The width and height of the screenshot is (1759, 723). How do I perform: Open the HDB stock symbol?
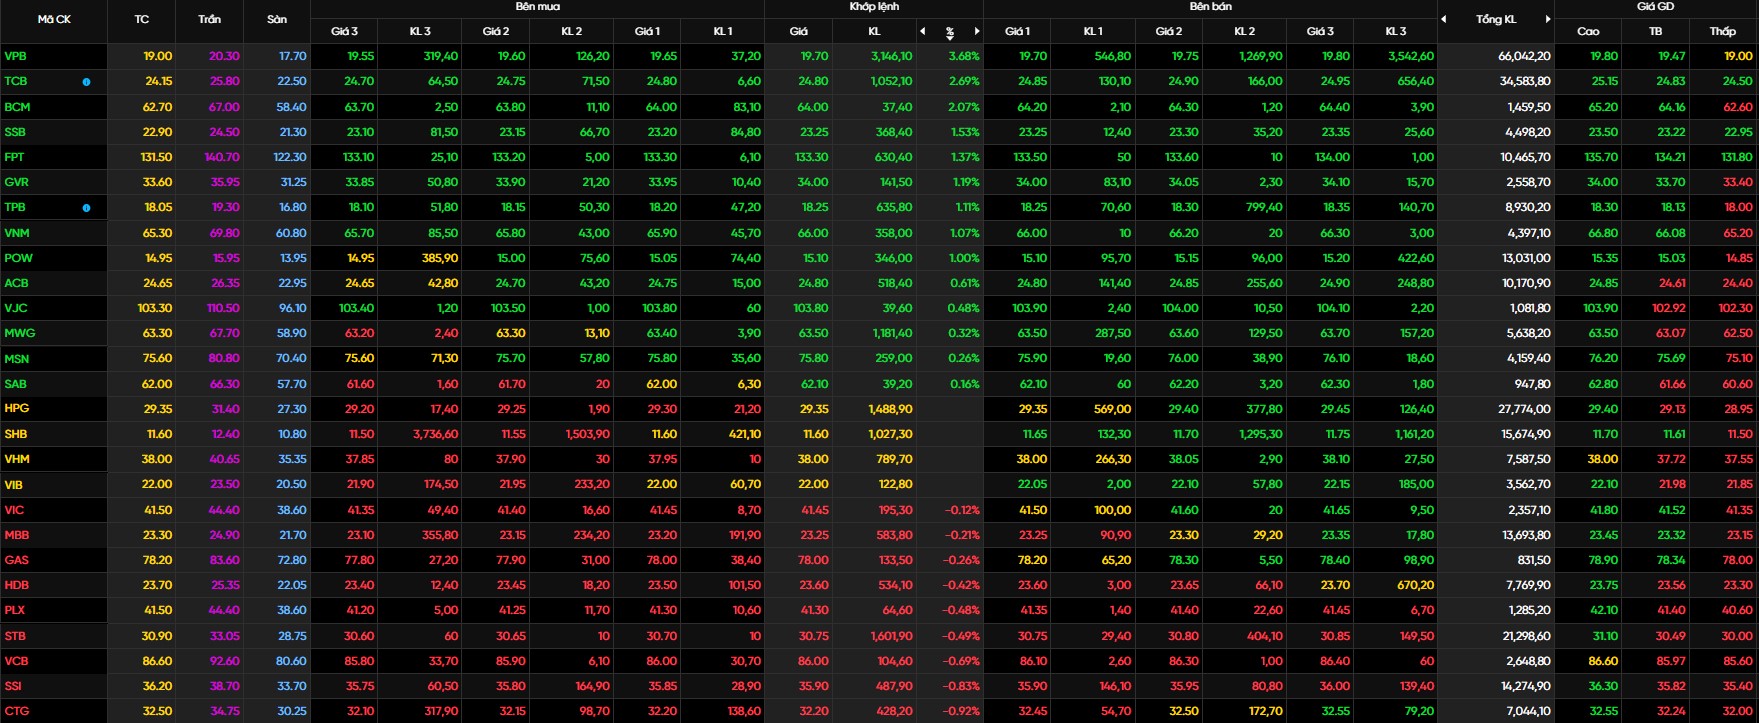pyautogui.click(x=16, y=585)
